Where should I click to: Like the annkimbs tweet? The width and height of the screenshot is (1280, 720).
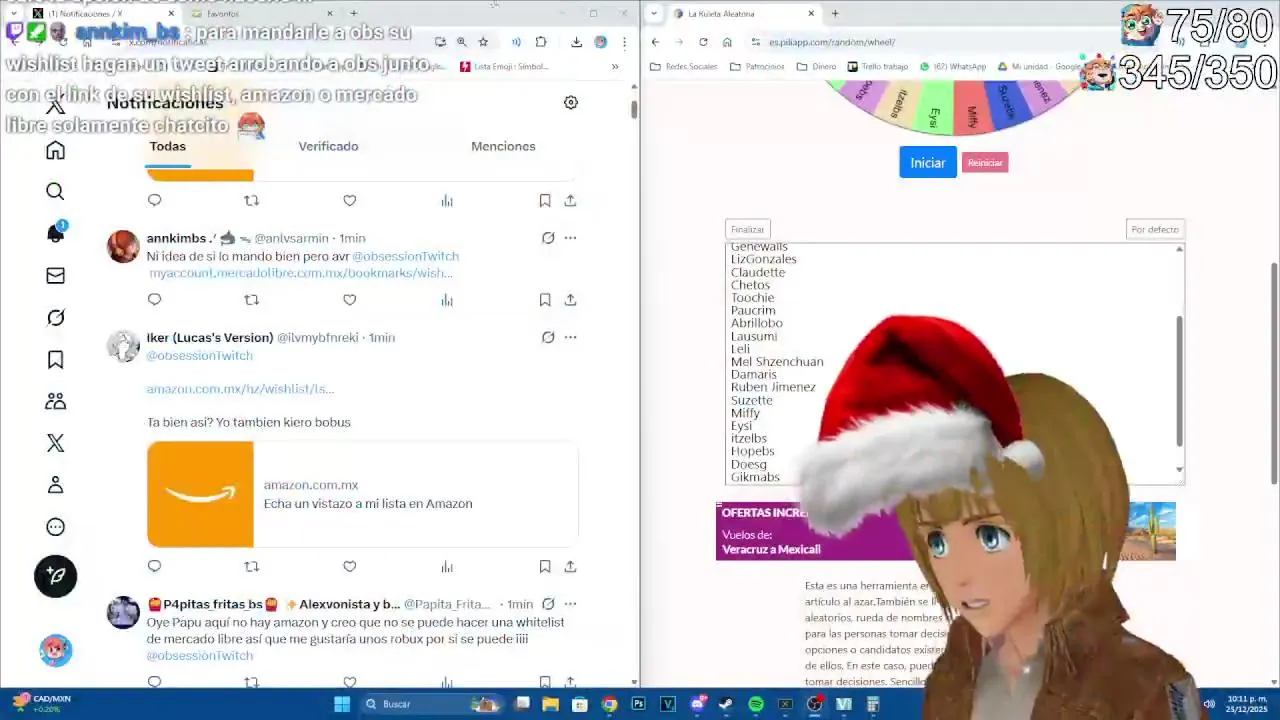349,299
